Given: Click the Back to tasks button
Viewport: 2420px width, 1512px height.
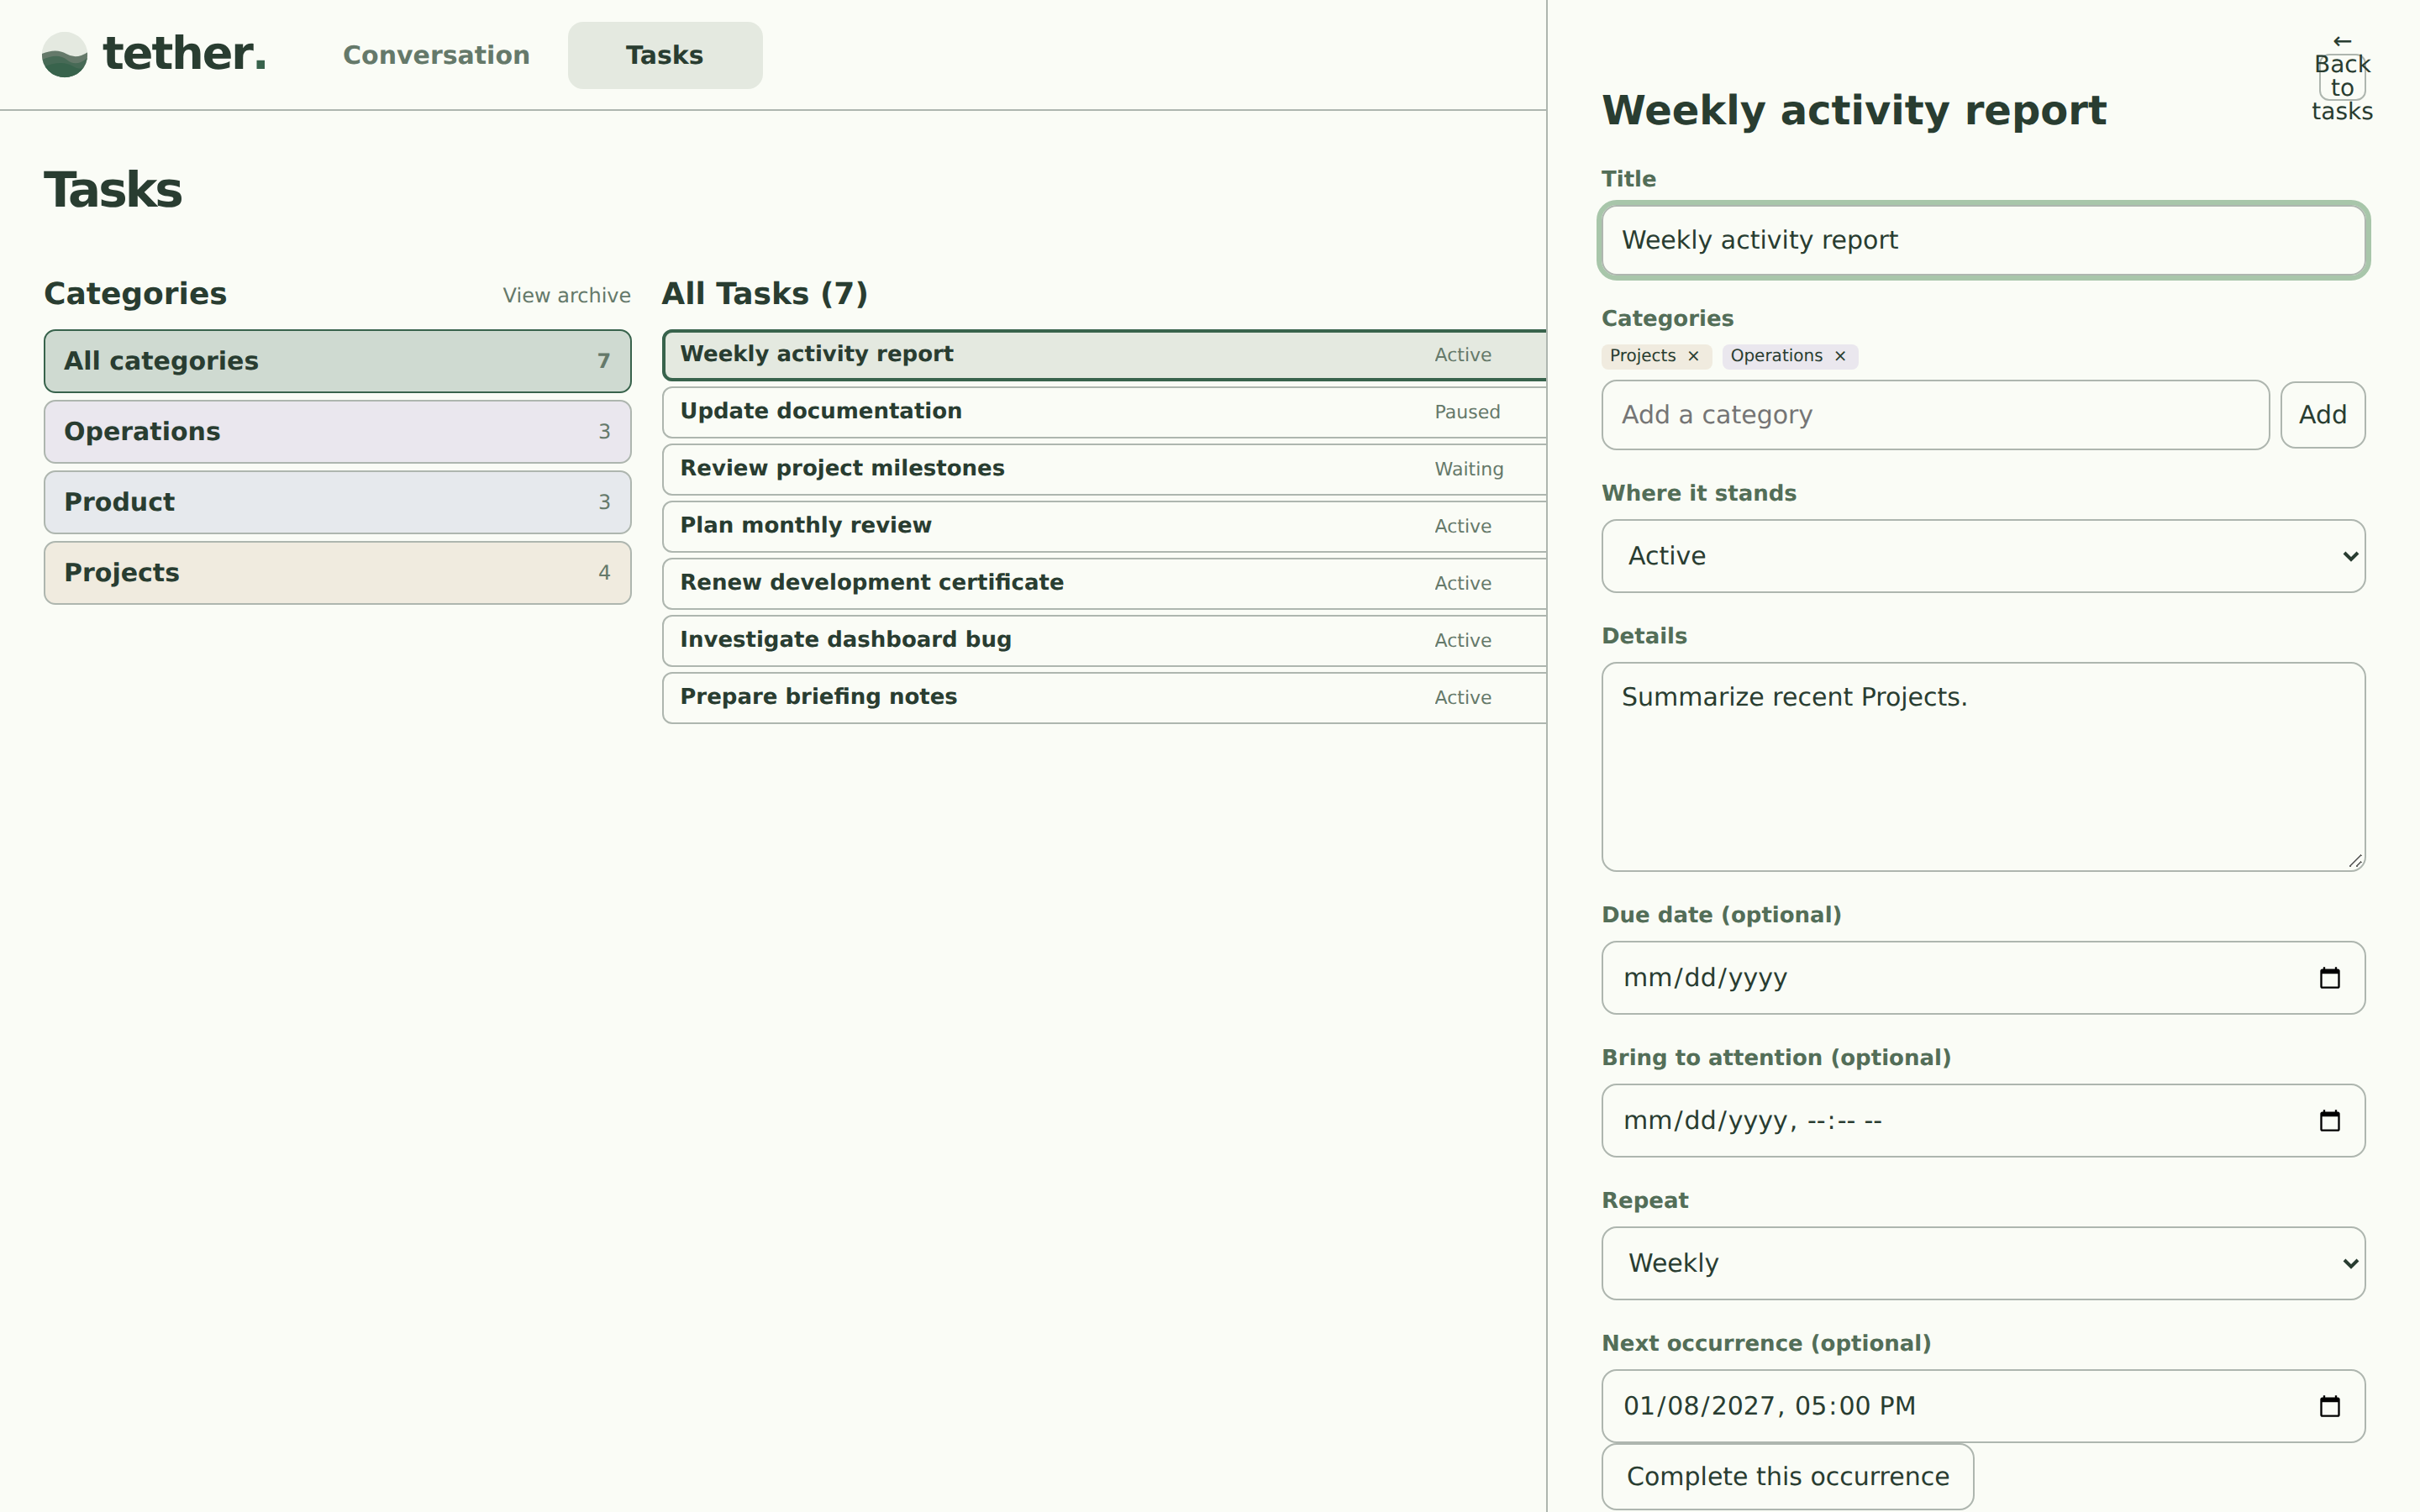Looking at the screenshot, I should (2342, 77).
